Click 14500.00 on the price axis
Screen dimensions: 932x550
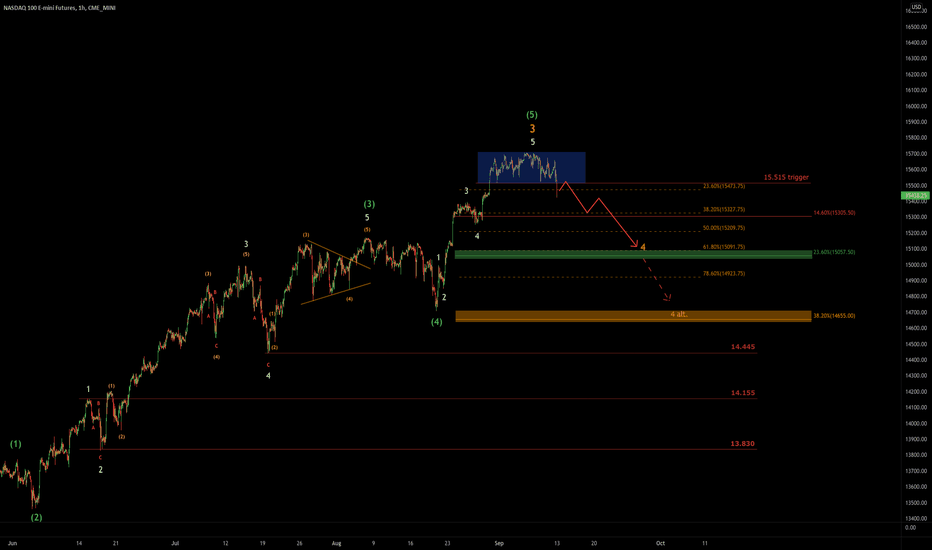[916, 344]
